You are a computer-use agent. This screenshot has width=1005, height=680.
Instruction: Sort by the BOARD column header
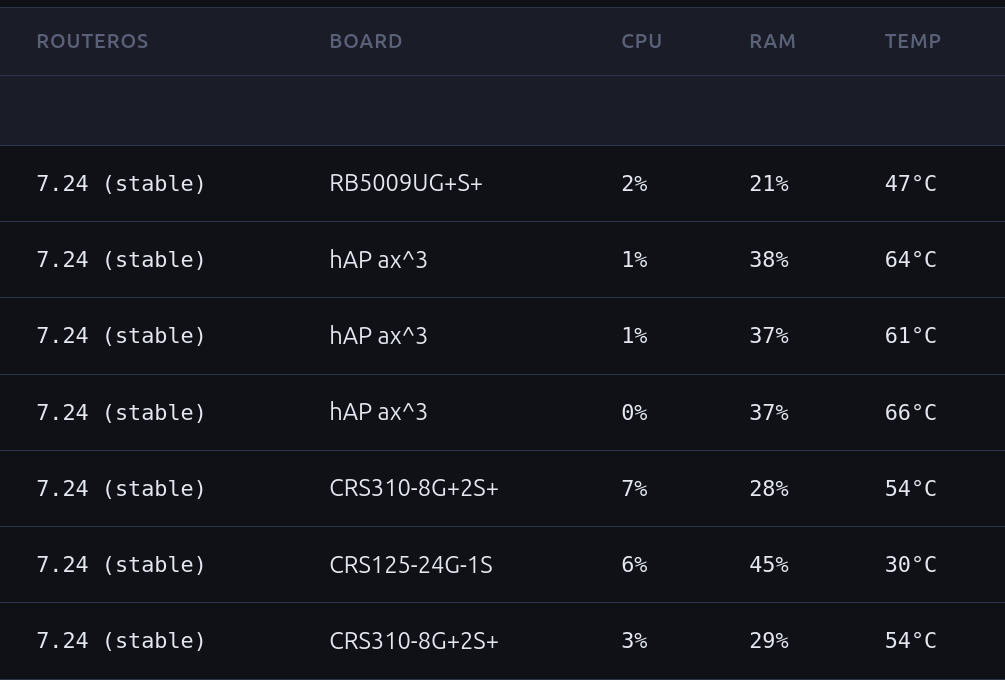366,41
